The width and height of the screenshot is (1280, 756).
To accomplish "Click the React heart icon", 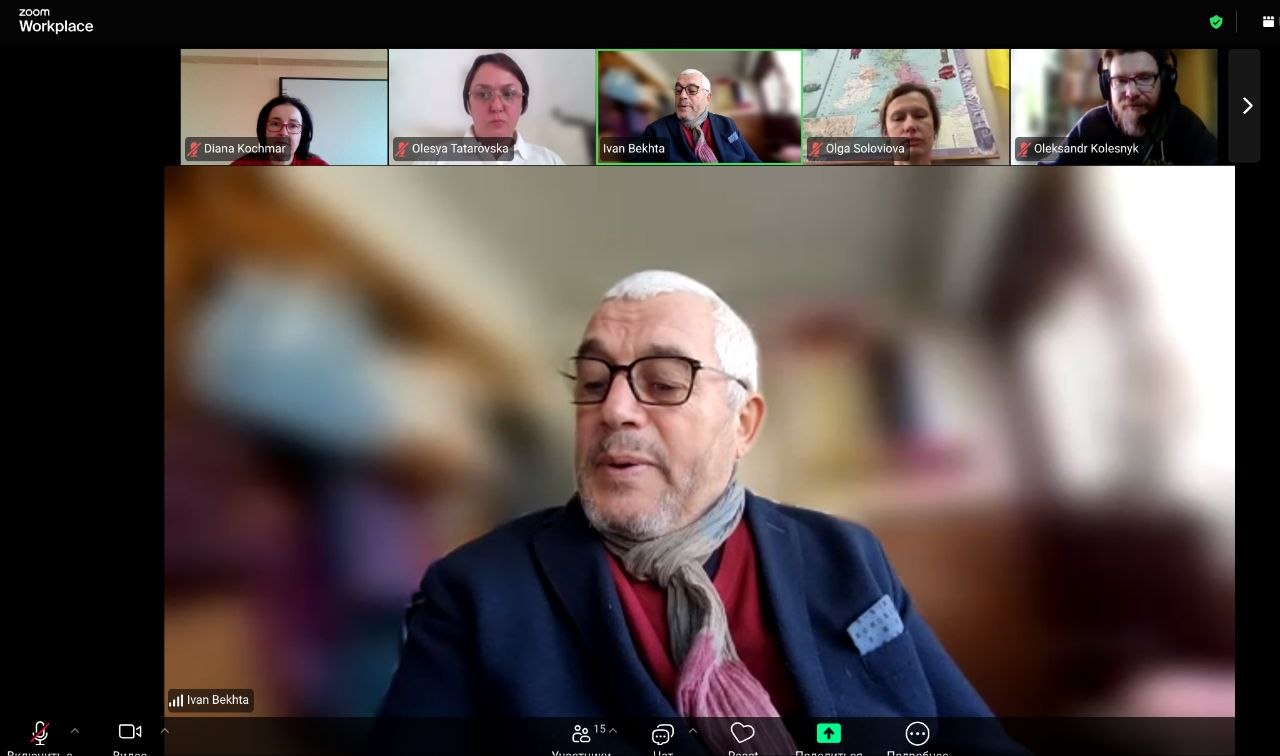I will [742, 734].
